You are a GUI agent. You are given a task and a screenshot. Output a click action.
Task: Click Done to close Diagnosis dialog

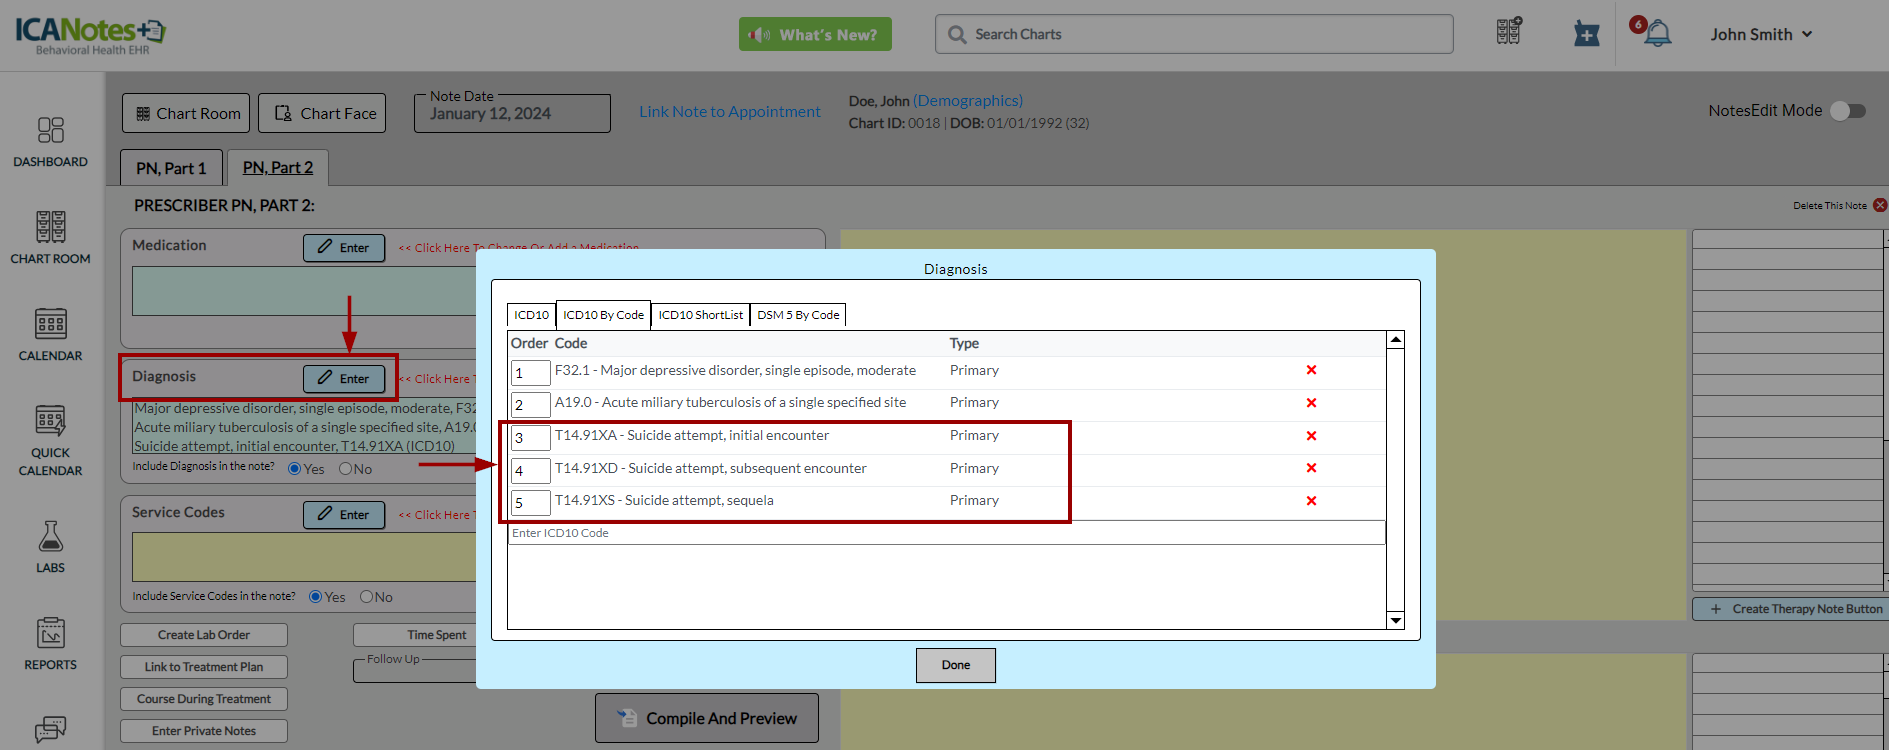(x=955, y=665)
